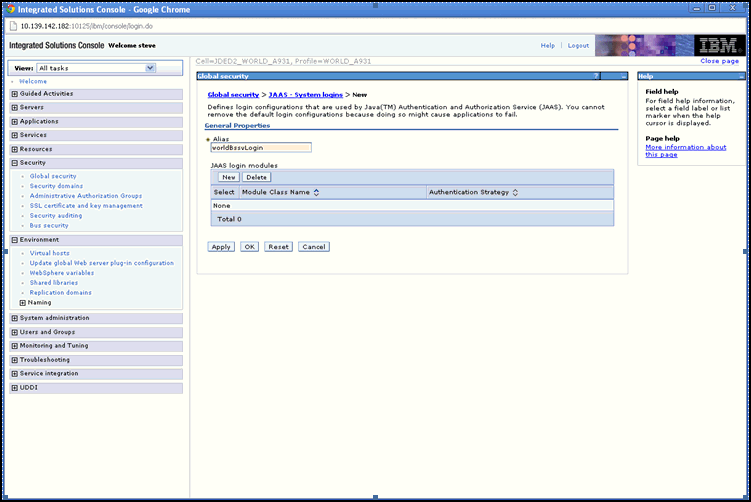Open the View All tasks dropdown
Screen dimensions: 751x502
pos(96,68)
